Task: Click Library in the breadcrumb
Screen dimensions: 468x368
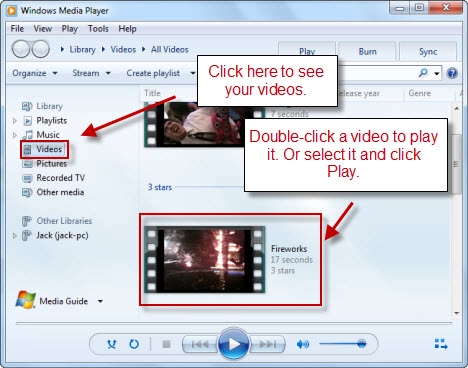Action: pos(82,49)
